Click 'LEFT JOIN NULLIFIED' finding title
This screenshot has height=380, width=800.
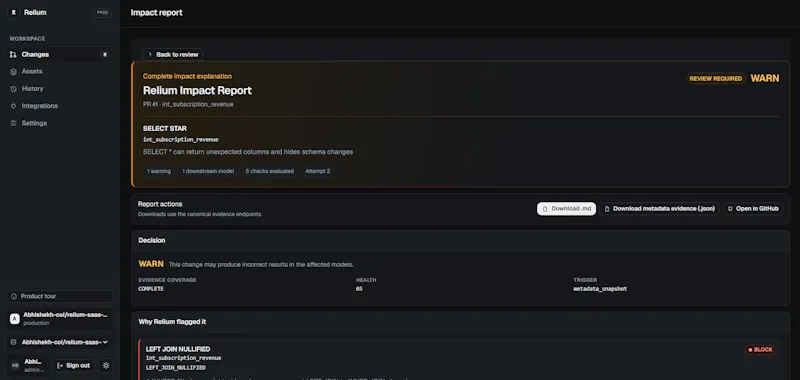[178, 349]
